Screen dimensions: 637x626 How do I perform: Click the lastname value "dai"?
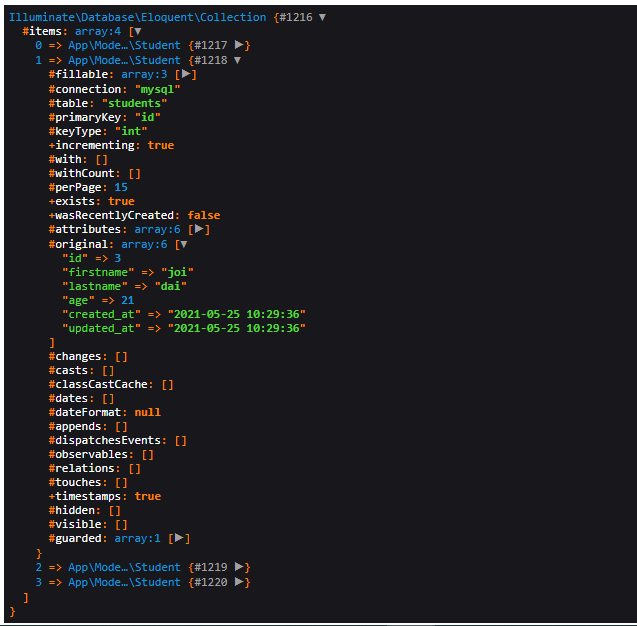[171, 286]
